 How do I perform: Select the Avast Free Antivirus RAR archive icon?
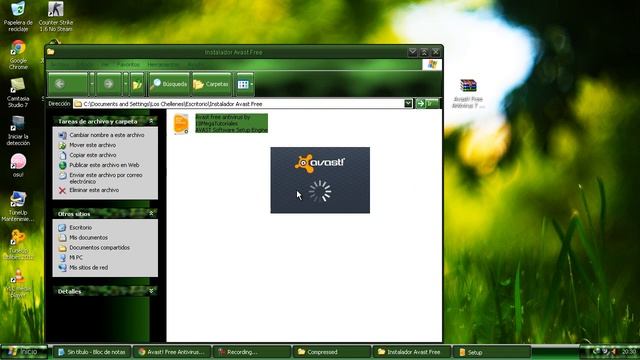[468, 93]
